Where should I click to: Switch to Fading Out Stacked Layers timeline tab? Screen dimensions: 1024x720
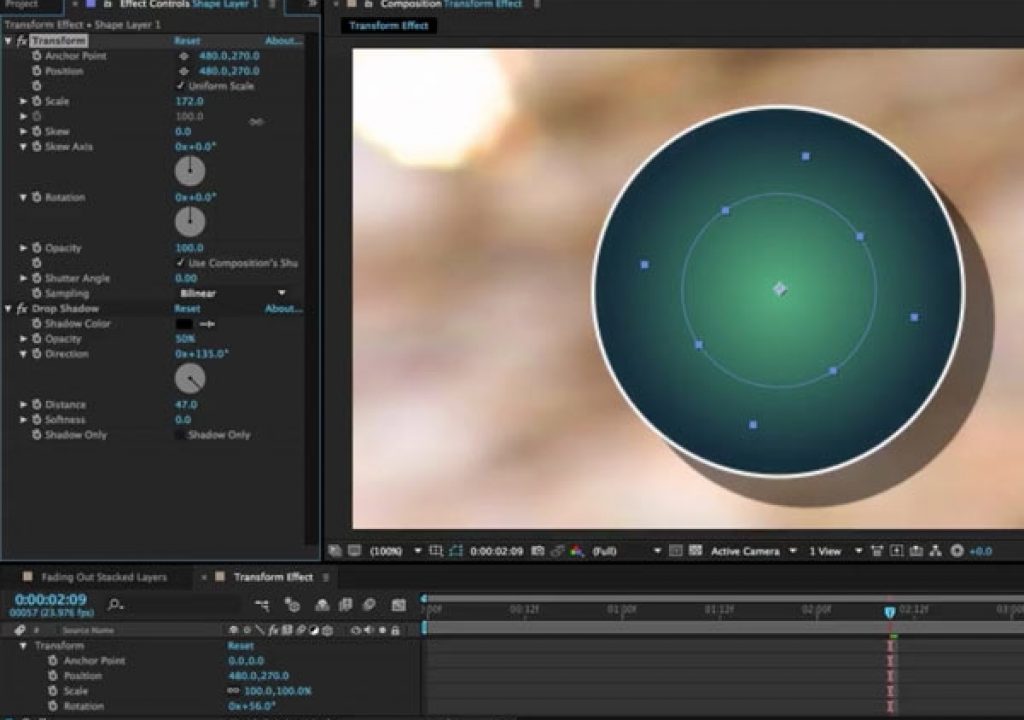tap(104, 577)
